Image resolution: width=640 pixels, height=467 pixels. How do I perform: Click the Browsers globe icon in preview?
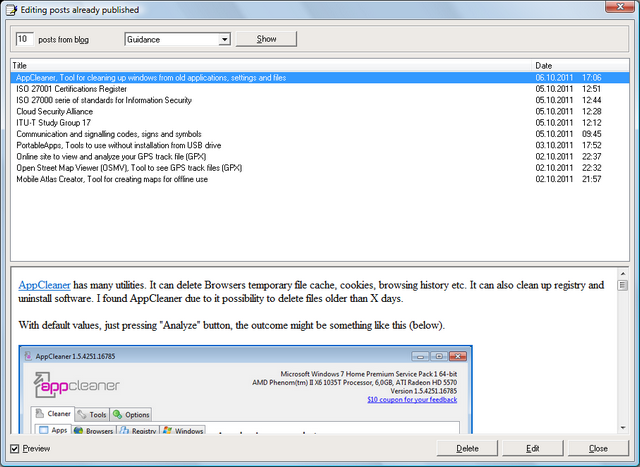[79, 431]
